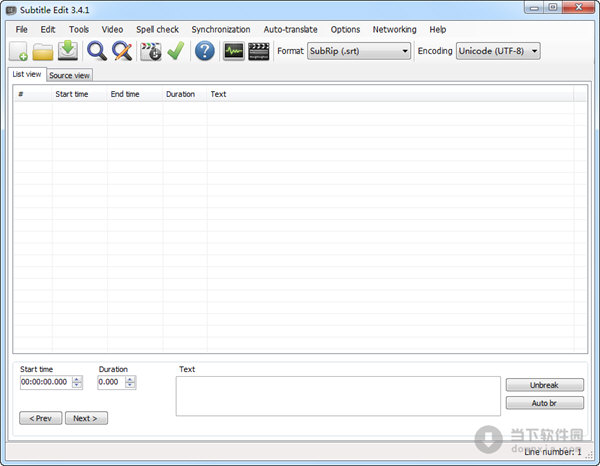
Task: Open the Synchronization menu
Action: coord(221,29)
